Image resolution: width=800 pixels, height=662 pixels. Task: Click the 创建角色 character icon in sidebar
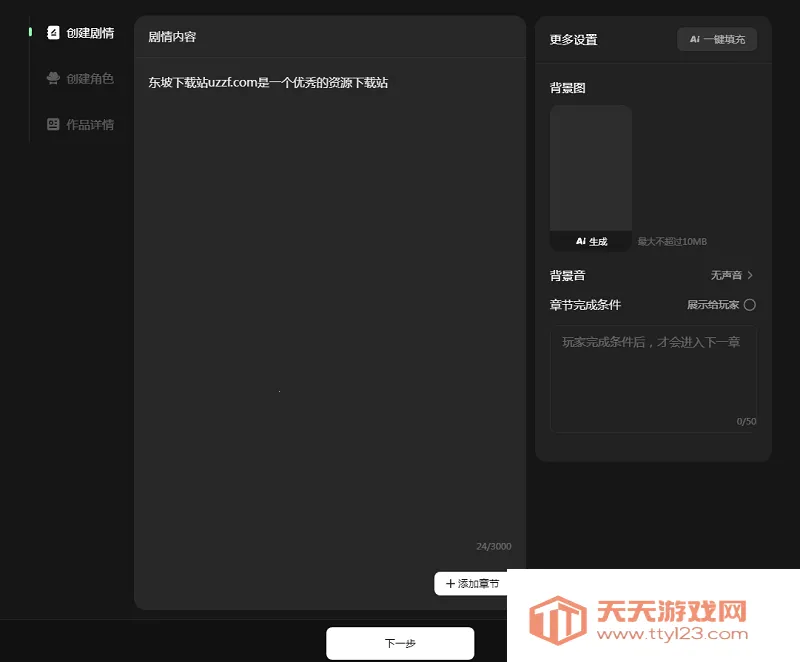(x=52, y=79)
